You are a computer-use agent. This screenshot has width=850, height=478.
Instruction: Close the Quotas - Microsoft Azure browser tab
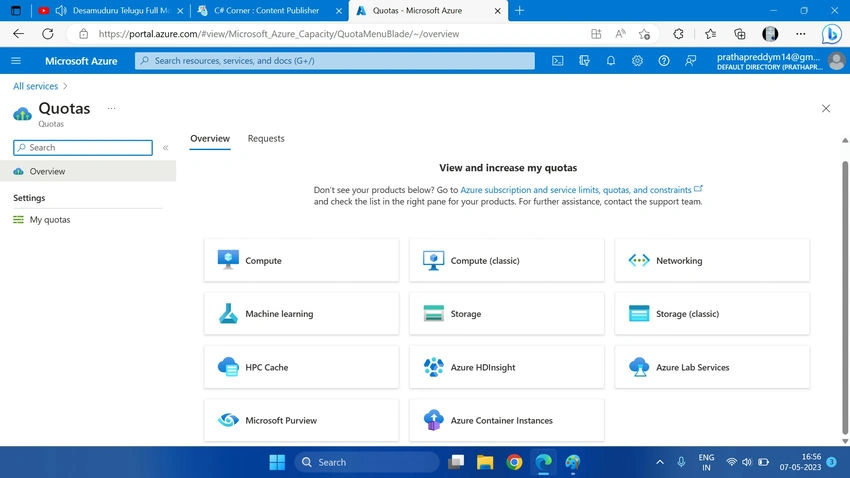click(497, 10)
